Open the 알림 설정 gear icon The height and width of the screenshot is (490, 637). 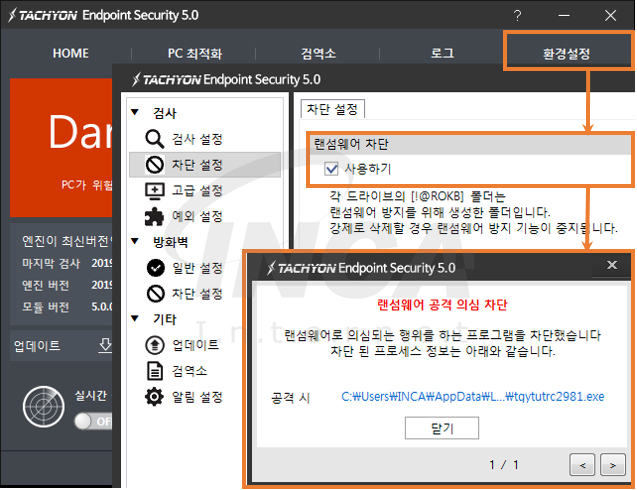point(154,397)
